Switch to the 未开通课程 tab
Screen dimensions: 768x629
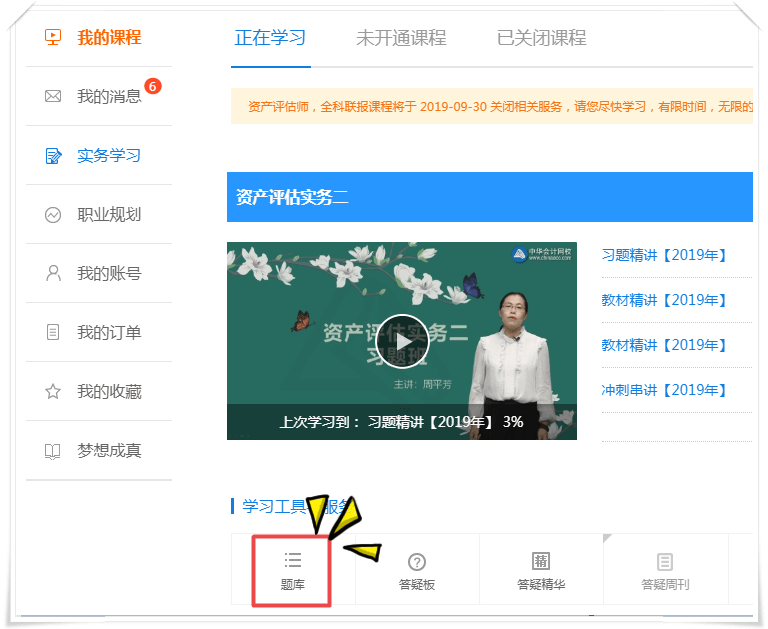(x=401, y=38)
